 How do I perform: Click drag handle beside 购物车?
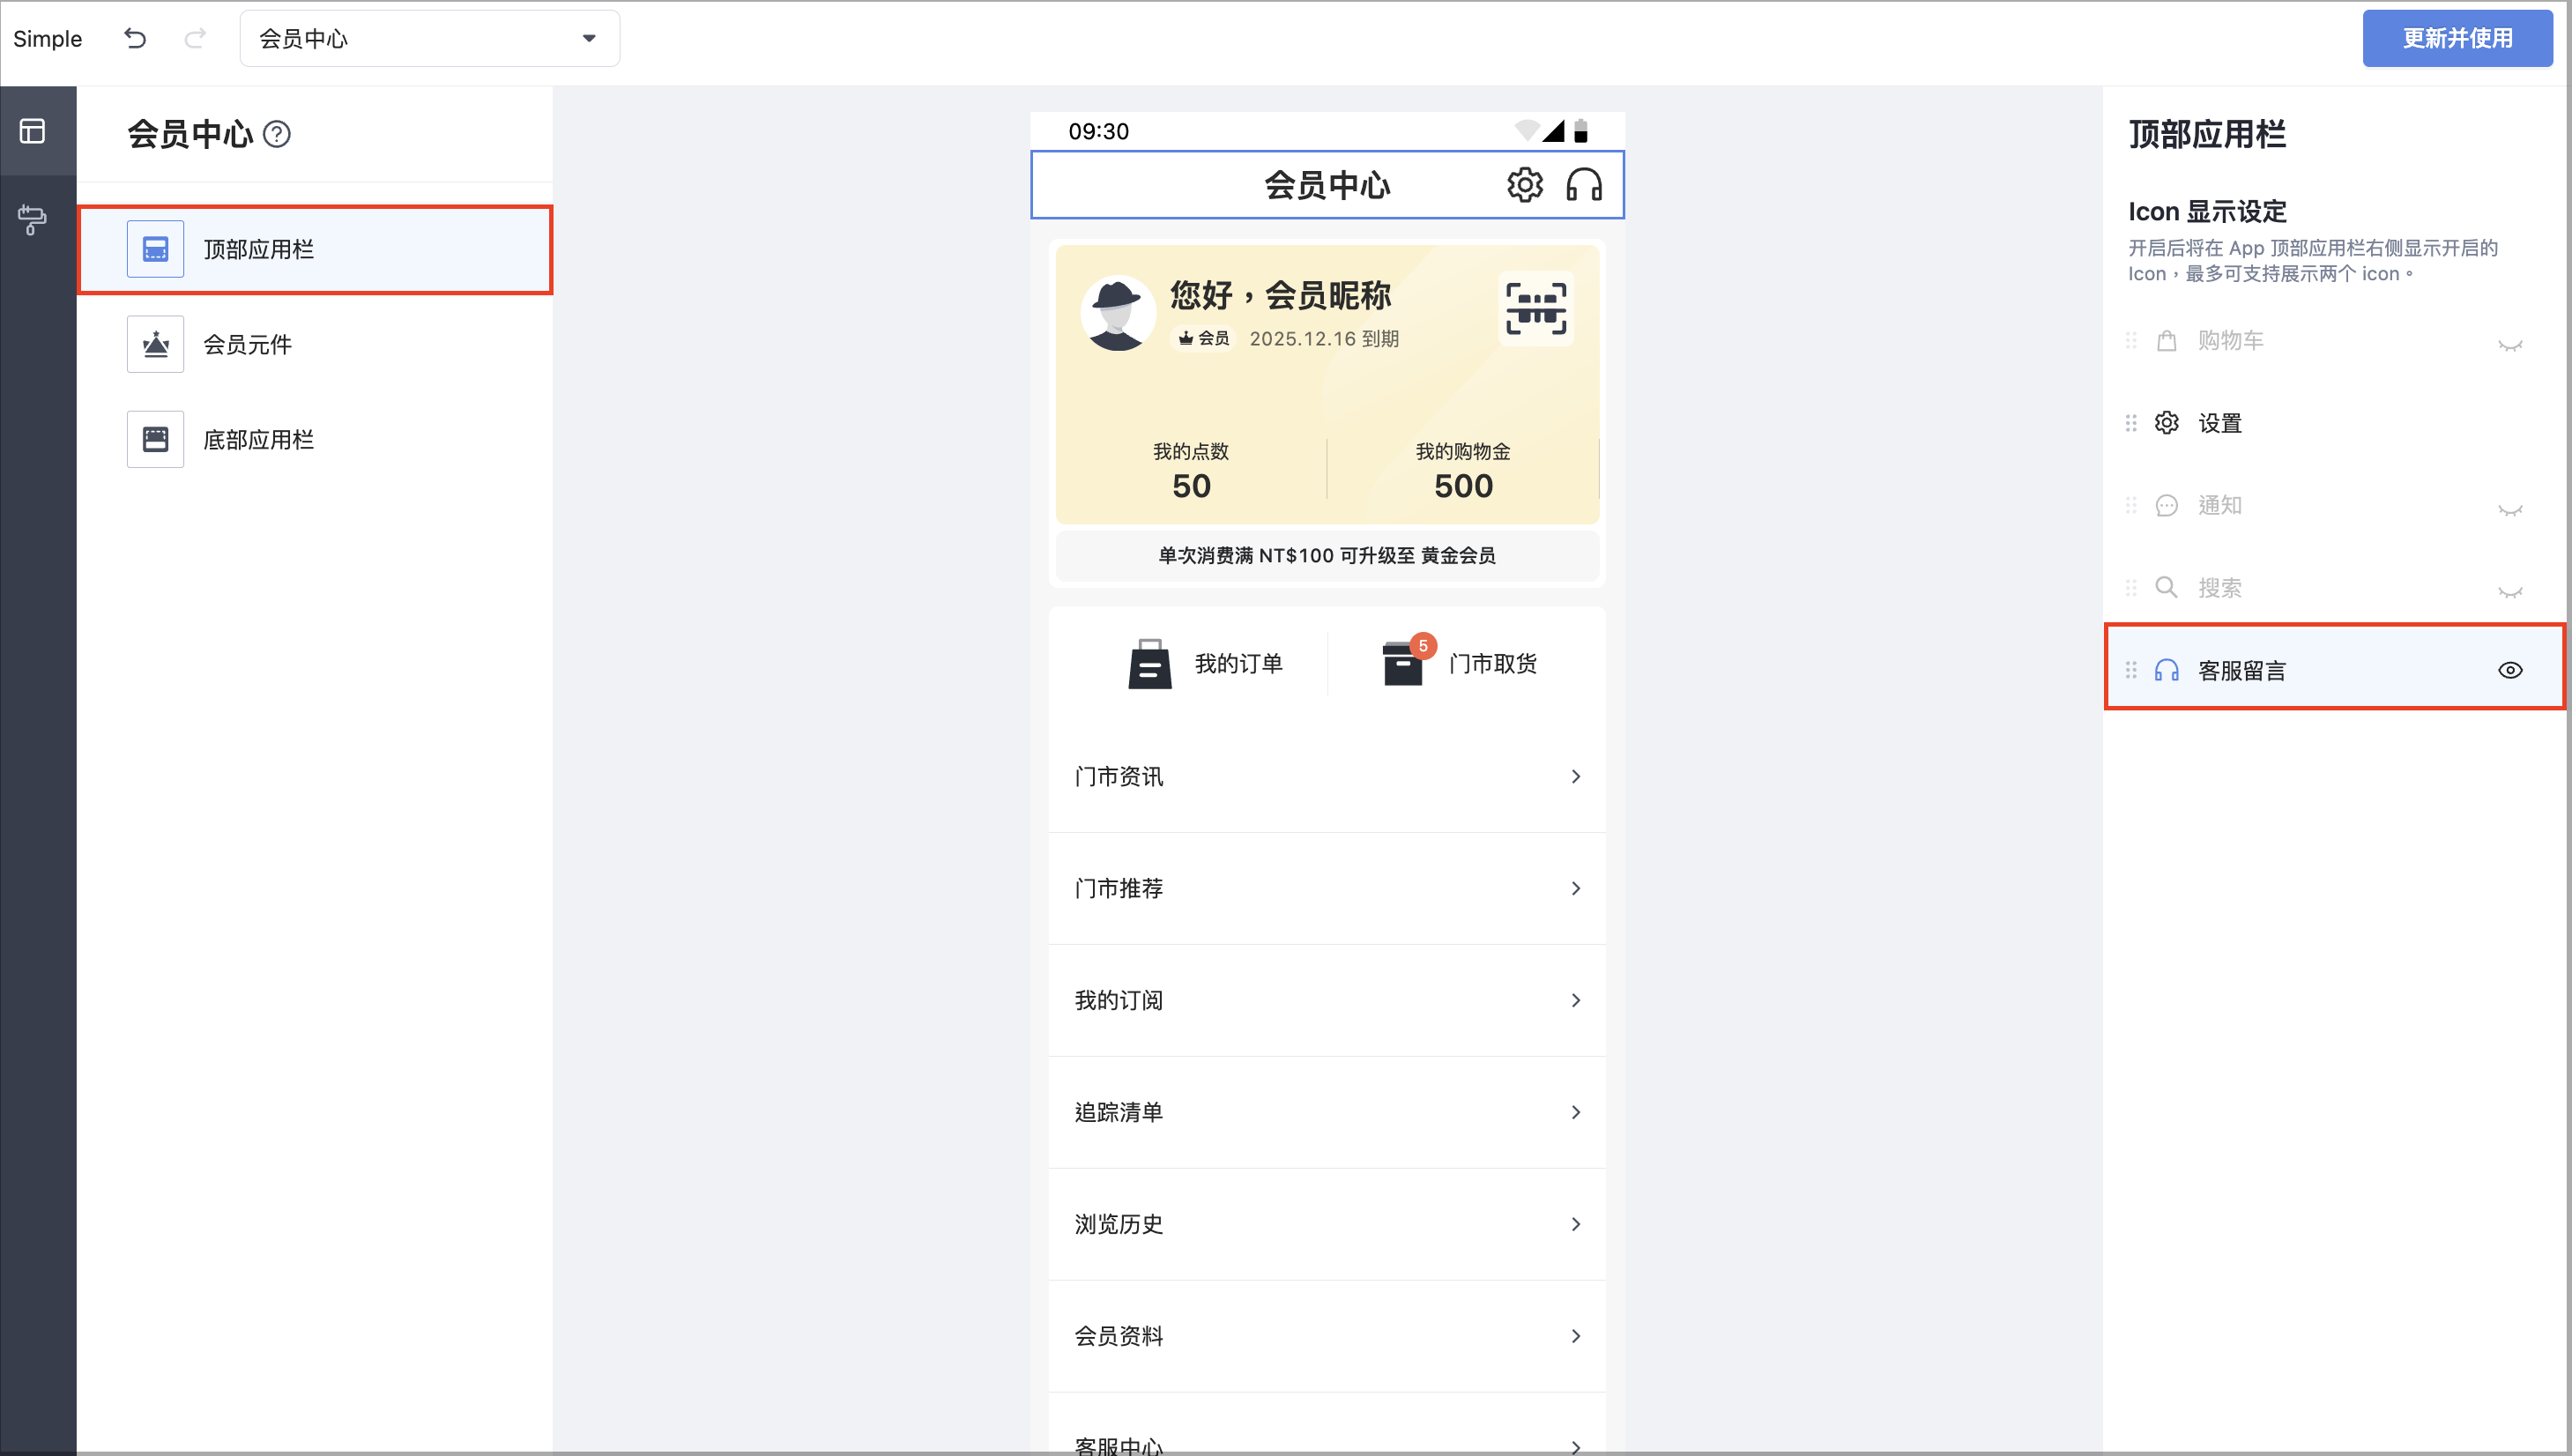point(2131,341)
